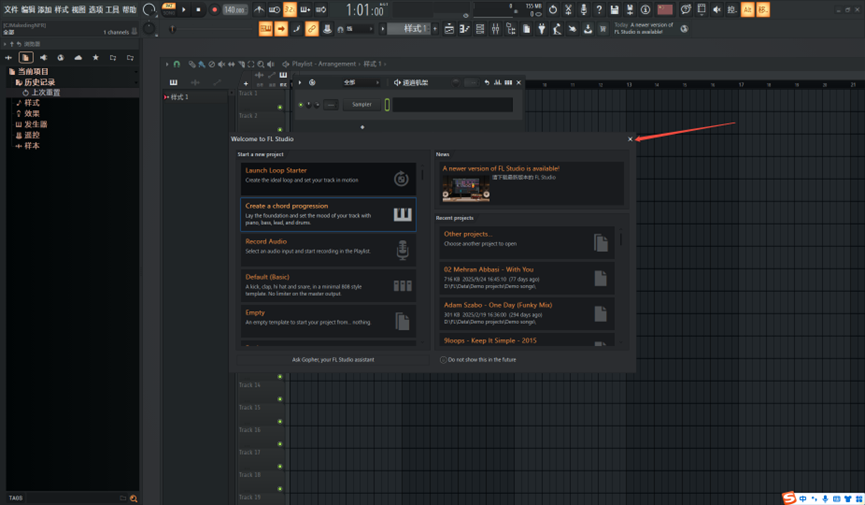Click the metronome icon in toolbar

tap(259, 10)
